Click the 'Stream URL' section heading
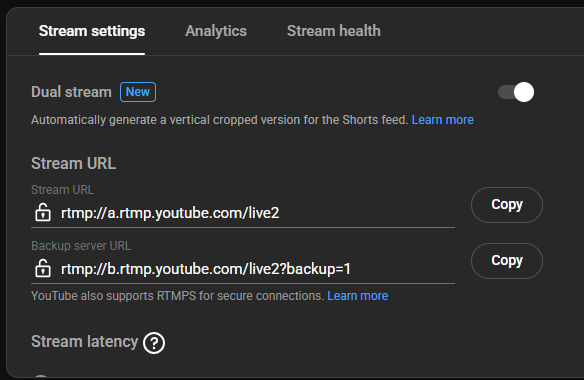The width and height of the screenshot is (584, 380). [x=73, y=164]
